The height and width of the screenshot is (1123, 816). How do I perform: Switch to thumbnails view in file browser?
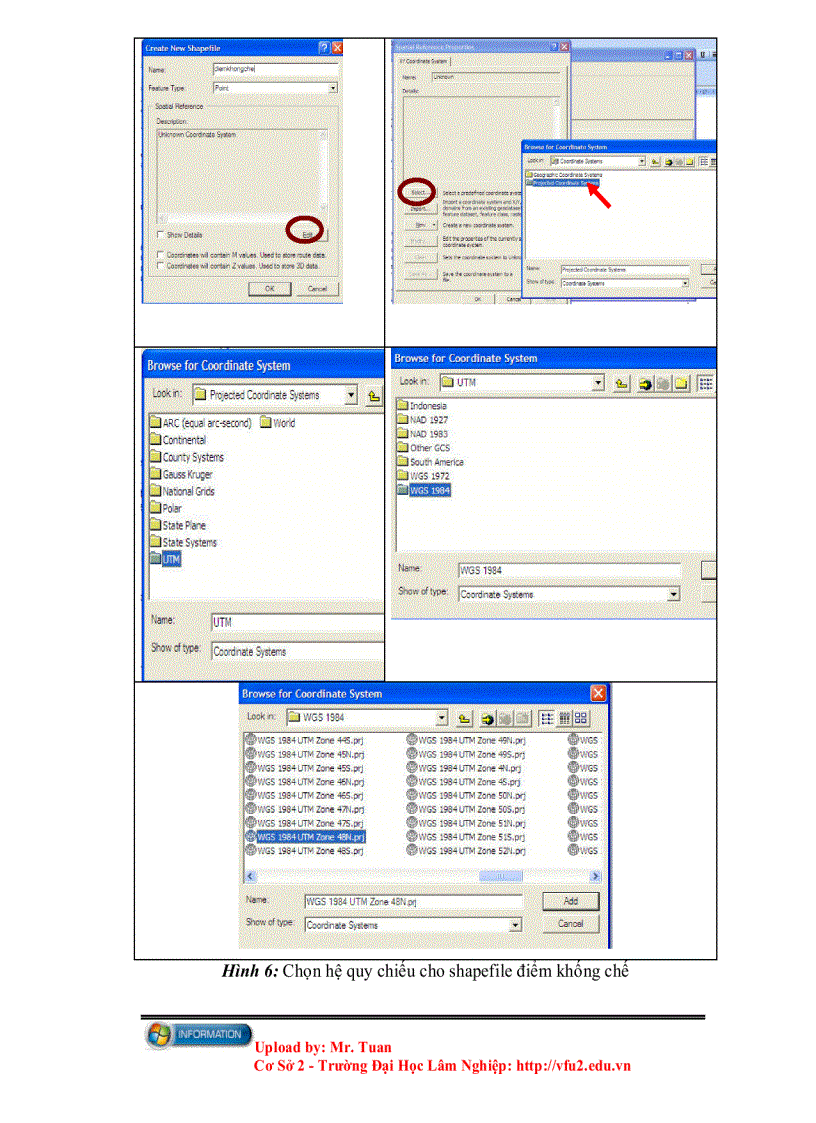coord(581,718)
